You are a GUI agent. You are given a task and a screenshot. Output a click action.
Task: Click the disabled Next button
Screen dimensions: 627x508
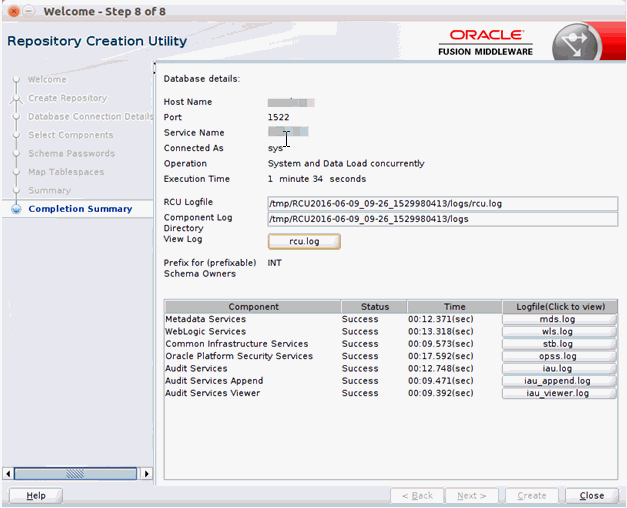click(x=472, y=496)
